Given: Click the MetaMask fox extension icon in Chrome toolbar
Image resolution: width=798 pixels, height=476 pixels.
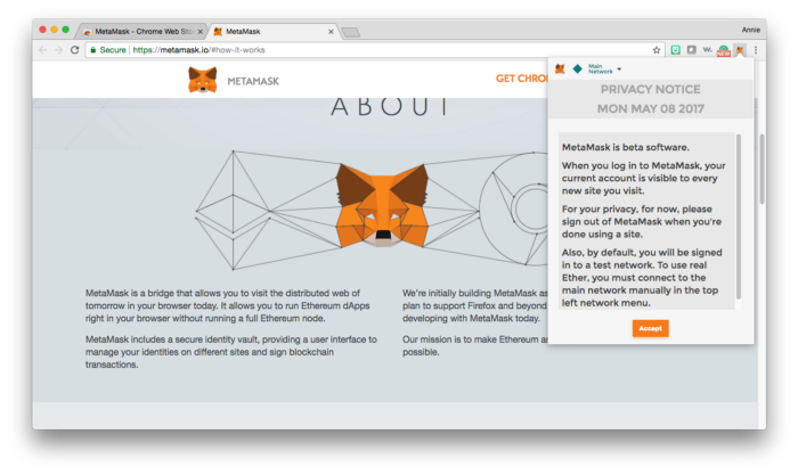Looking at the screenshot, I should [739, 50].
